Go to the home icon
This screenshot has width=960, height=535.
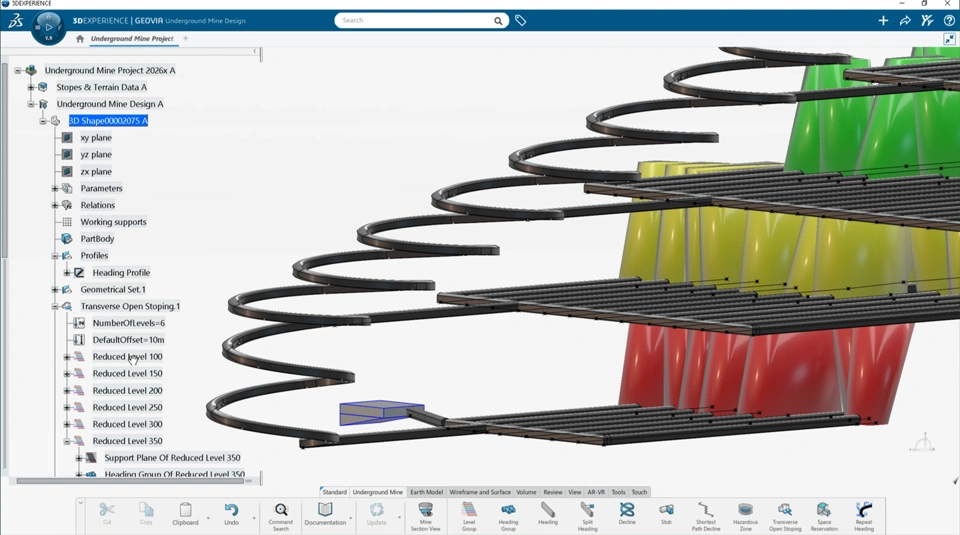click(x=80, y=39)
